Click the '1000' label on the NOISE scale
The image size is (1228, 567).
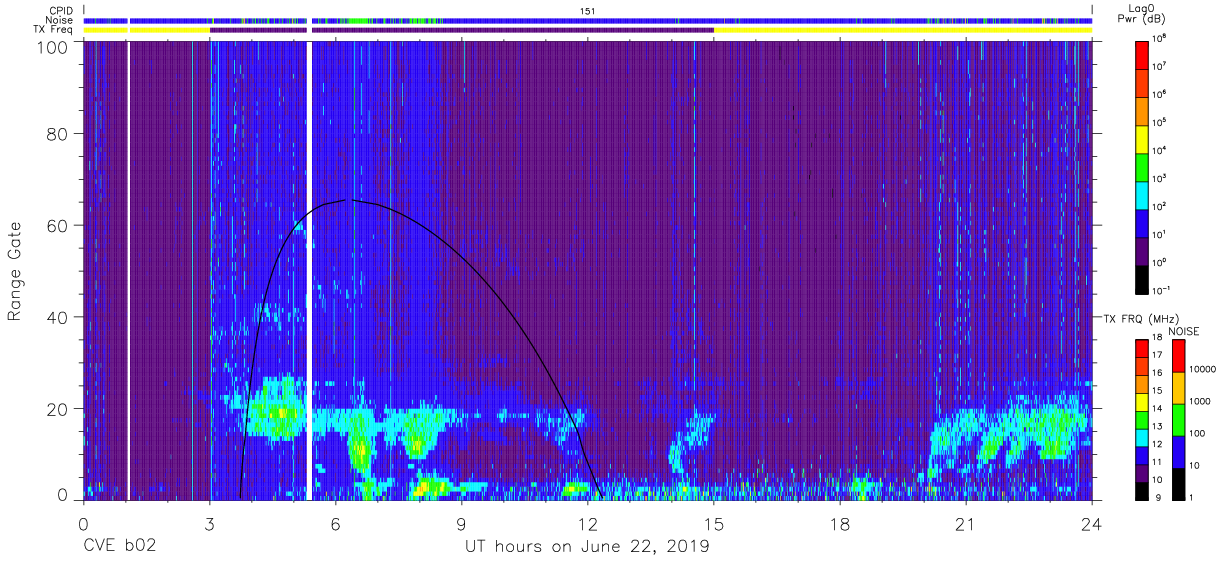1201,401
